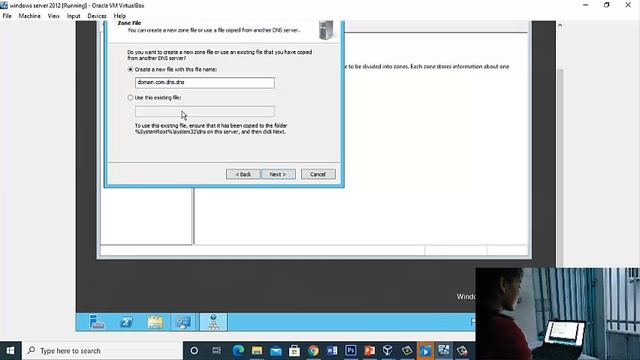Click the diamond icon left of the orange-highlighted taskbar icon
The height and width of the screenshot is (360, 640).
(407, 351)
